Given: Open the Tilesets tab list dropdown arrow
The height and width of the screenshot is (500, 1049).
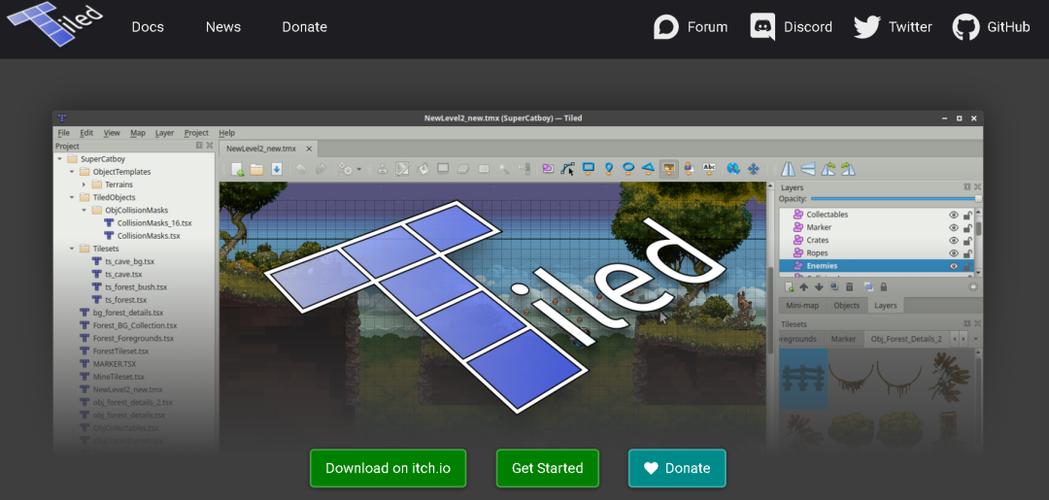Looking at the screenshot, I should pos(975,339).
